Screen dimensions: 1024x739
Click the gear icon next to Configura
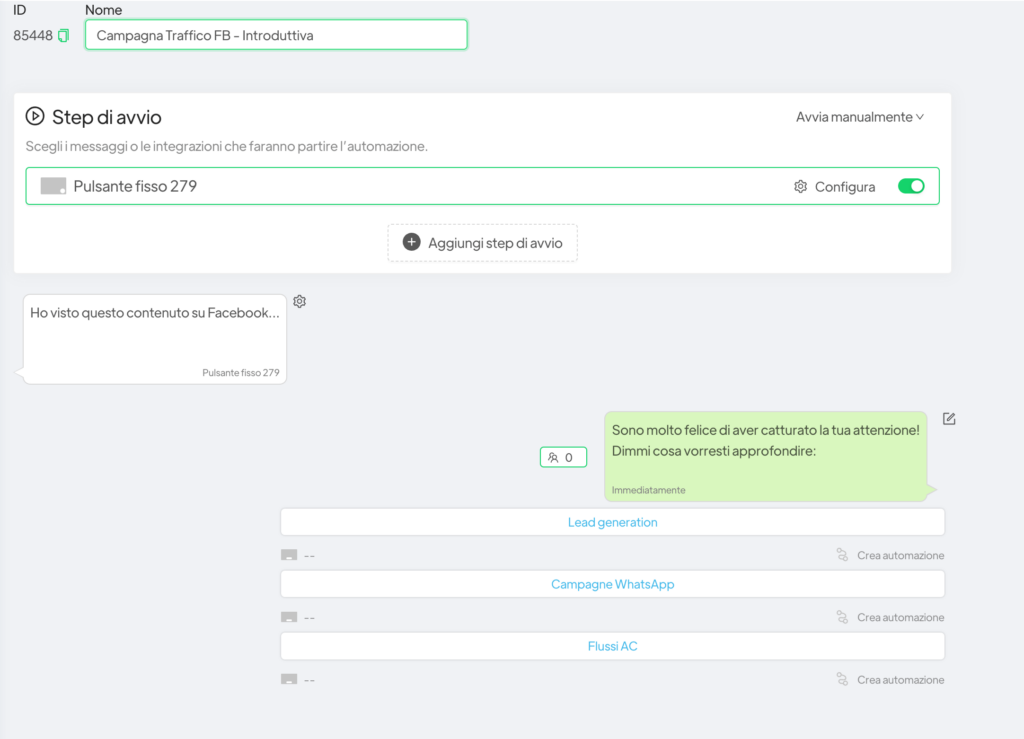click(800, 187)
